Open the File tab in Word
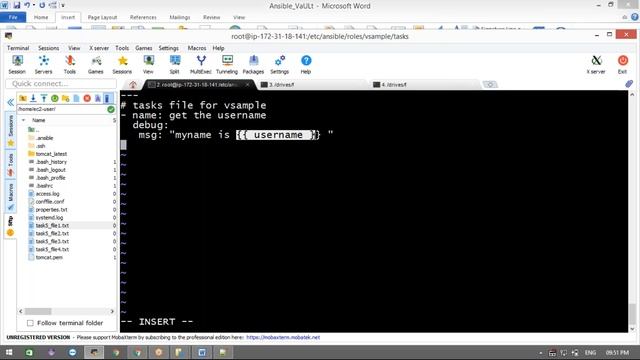640x360 pixels. coord(13,17)
